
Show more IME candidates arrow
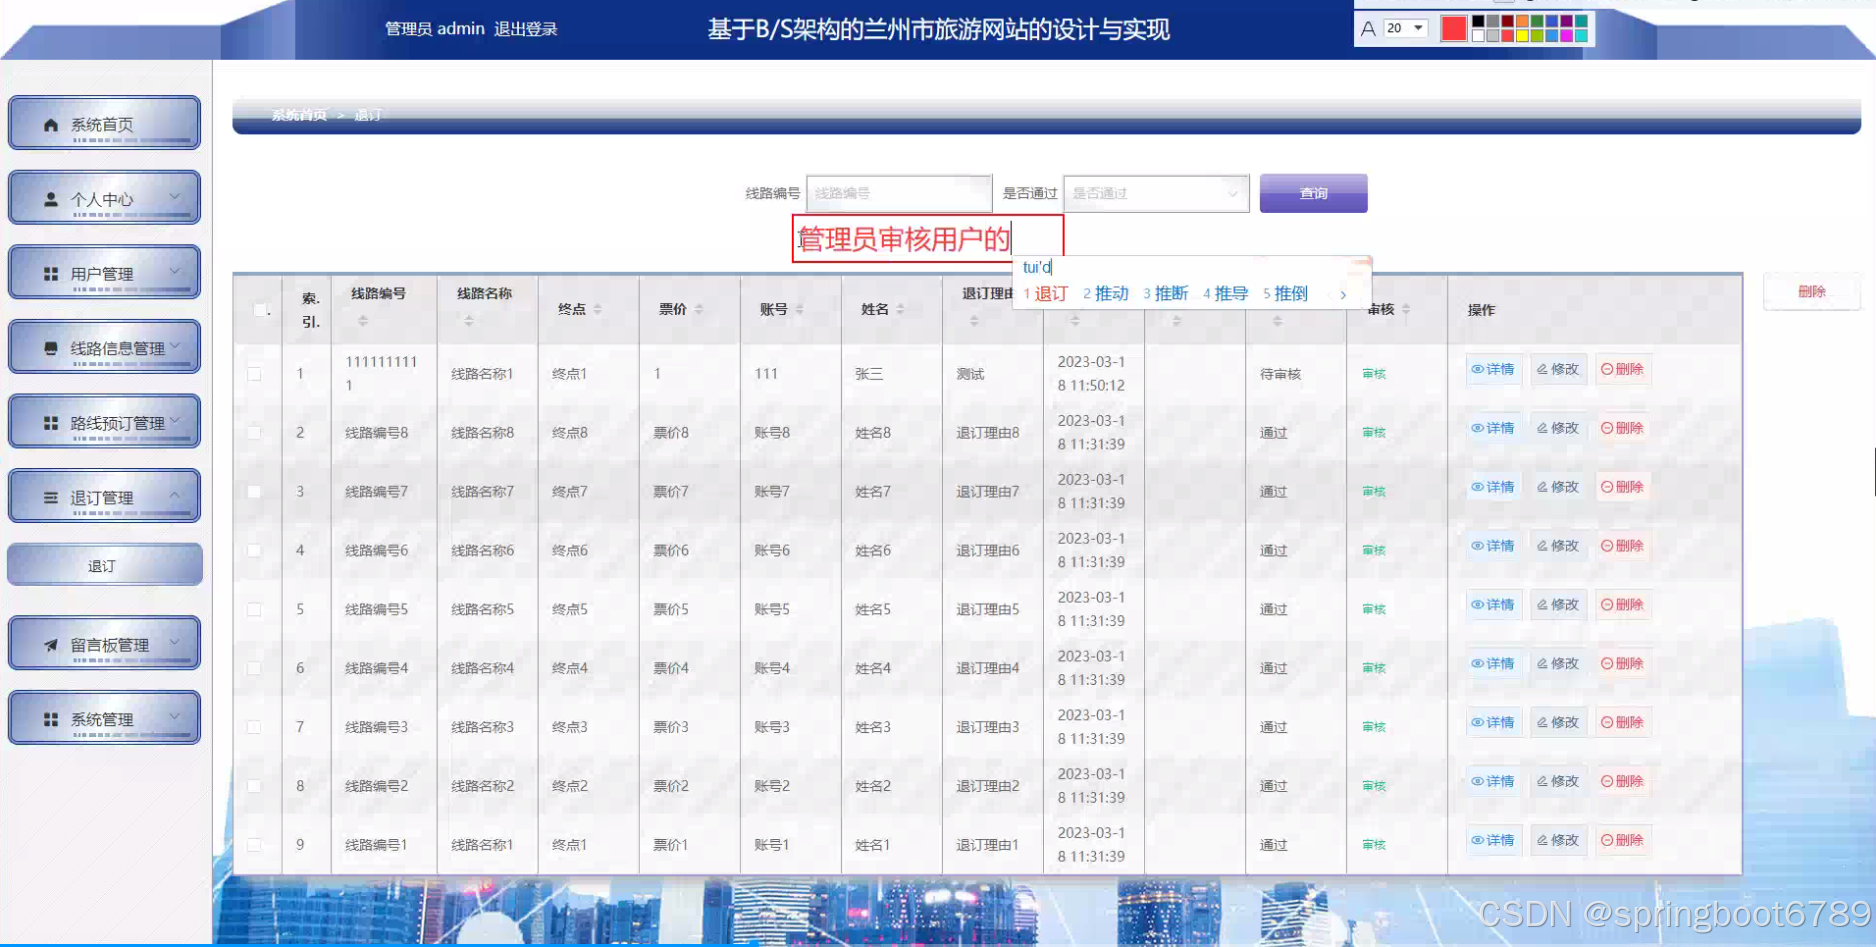point(1343,294)
